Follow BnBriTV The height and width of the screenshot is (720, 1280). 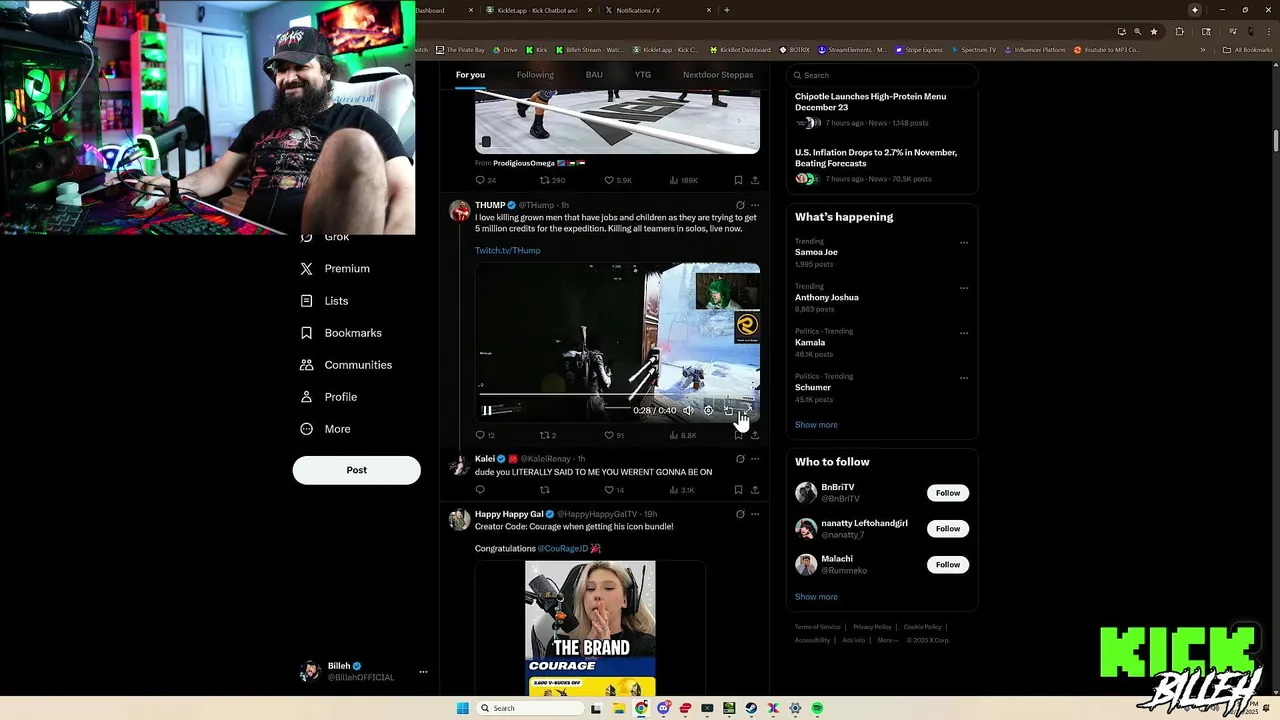948,493
